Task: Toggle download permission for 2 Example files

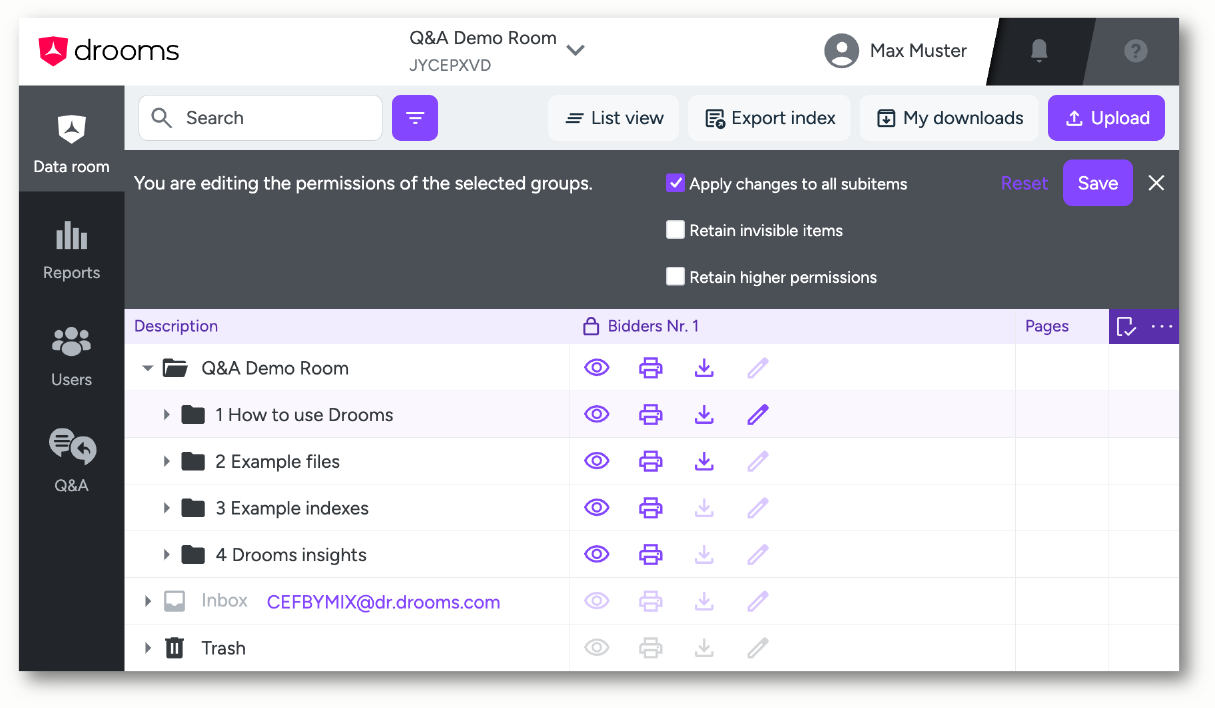Action: tap(704, 461)
